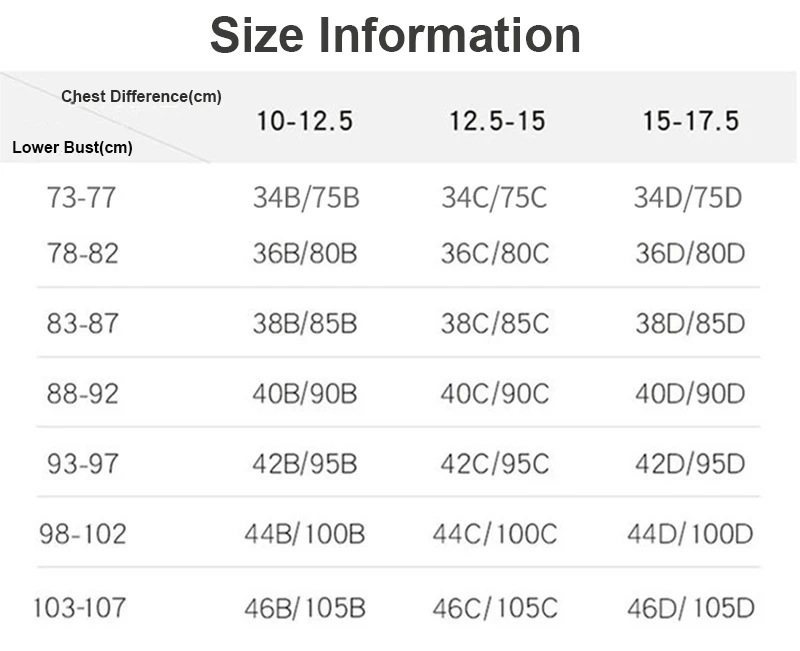Select the Chest Difference(cm) header label
The width and height of the screenshot is (800, 651).
click(141, 96)
